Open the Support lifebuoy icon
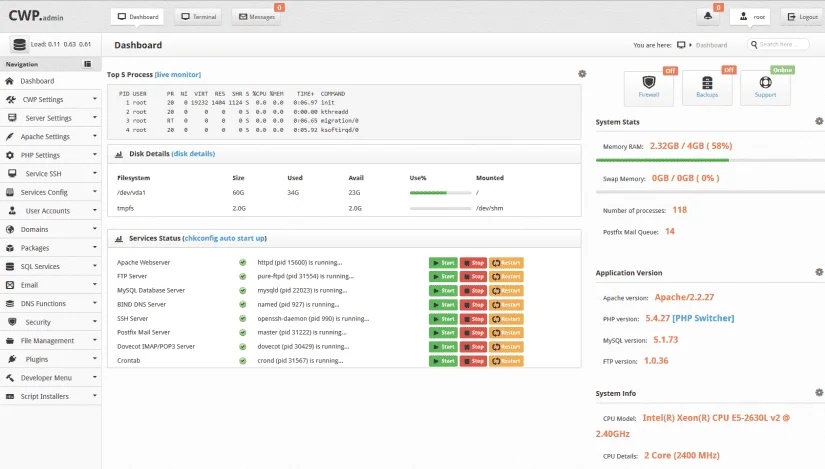 tap(765, 82)
